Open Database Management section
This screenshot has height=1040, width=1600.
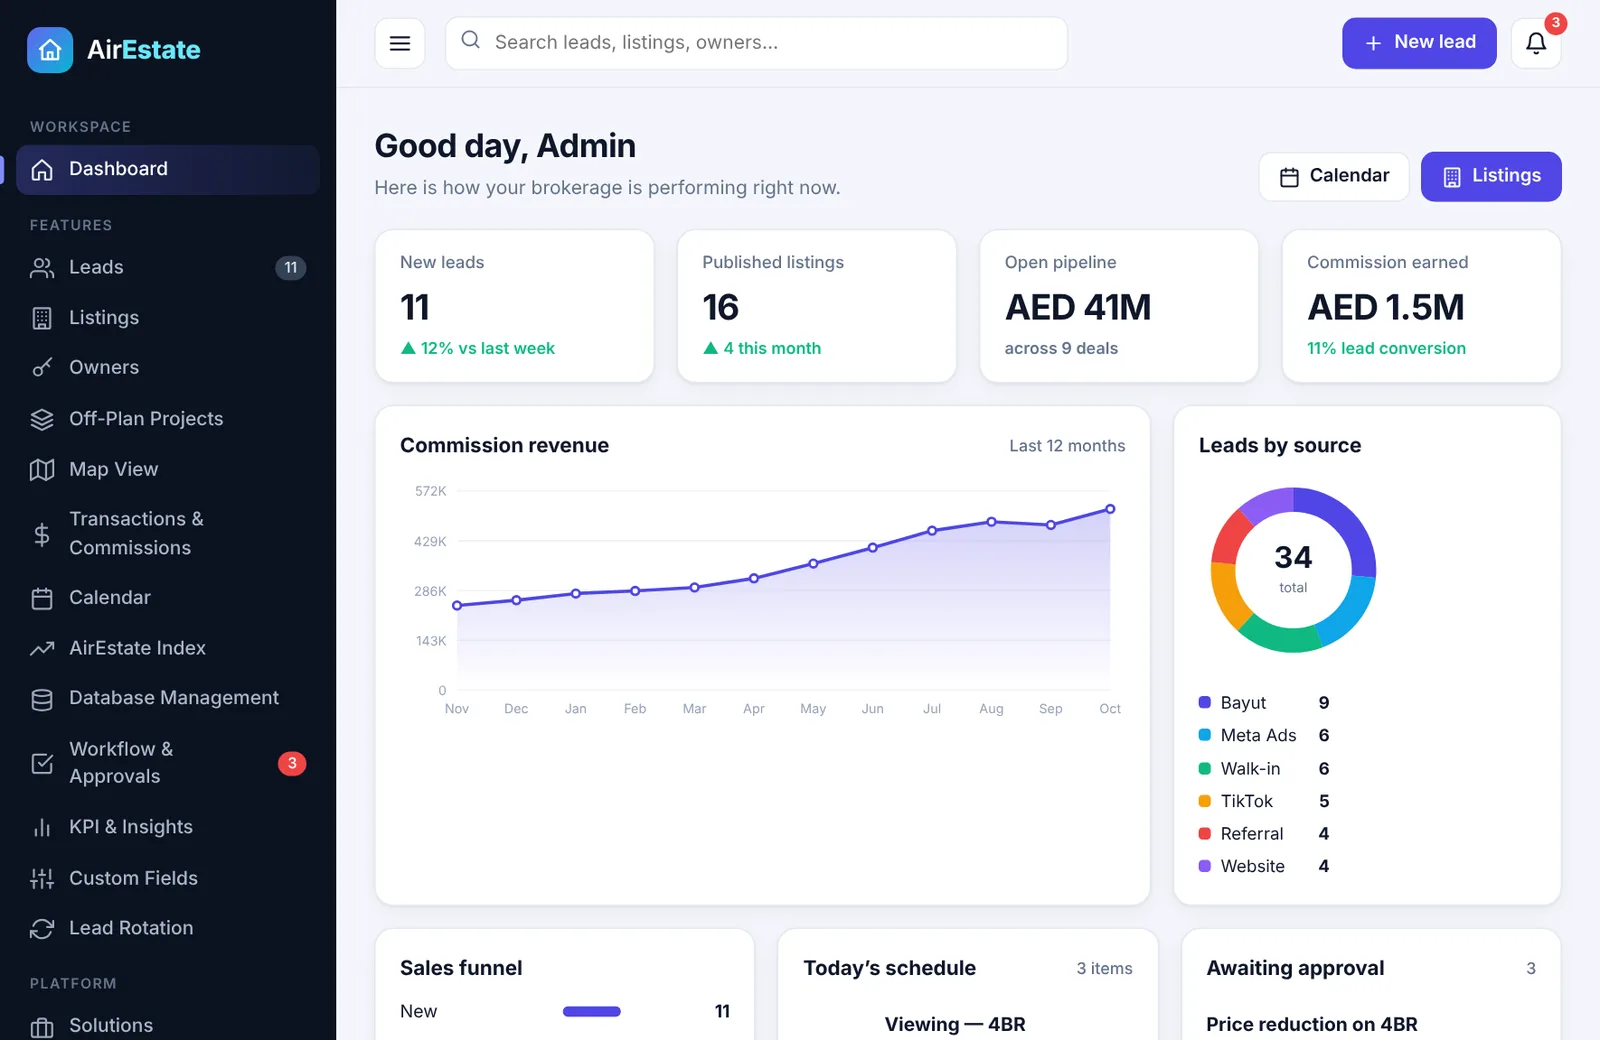click(x=168, y=699)
